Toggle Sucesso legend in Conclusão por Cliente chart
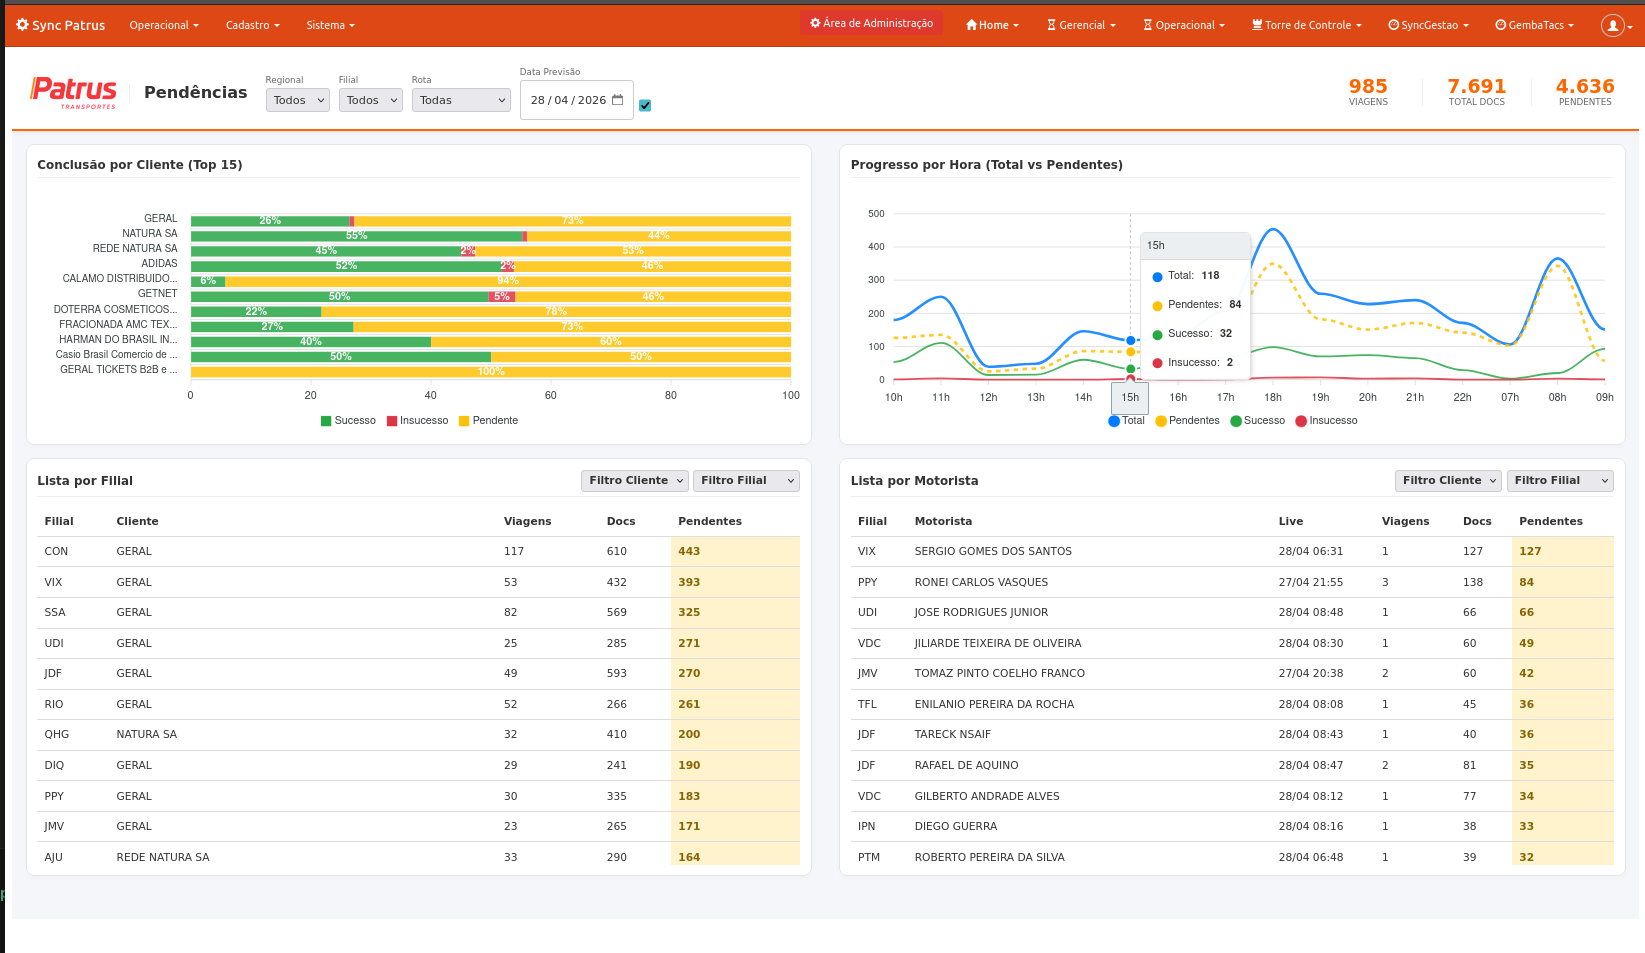The width and height of the screenshot is (1645, 953). 348,421
